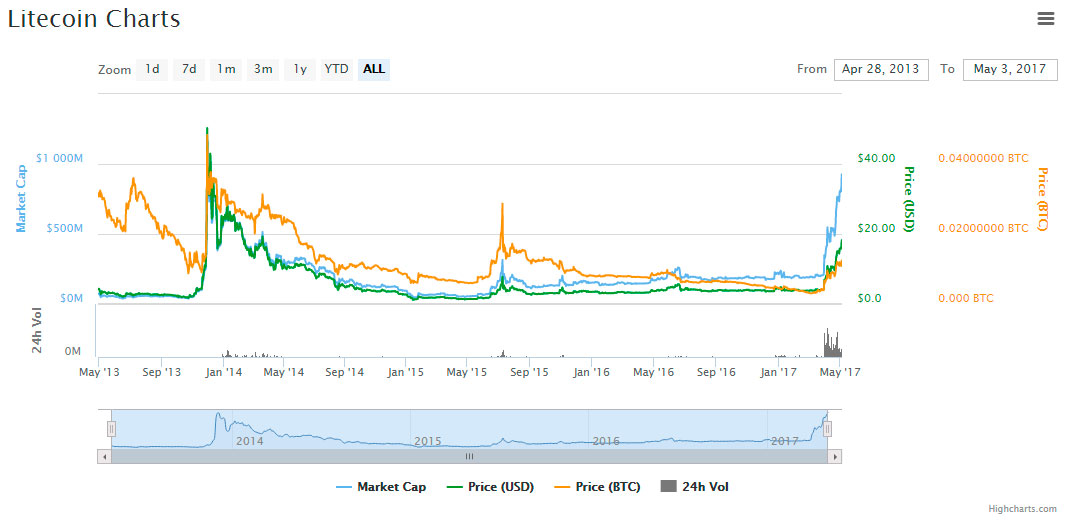Viewport: 1073px width, 524px height.
Task: Toggle Price (USD) series in legend
Action: (490, 487)
